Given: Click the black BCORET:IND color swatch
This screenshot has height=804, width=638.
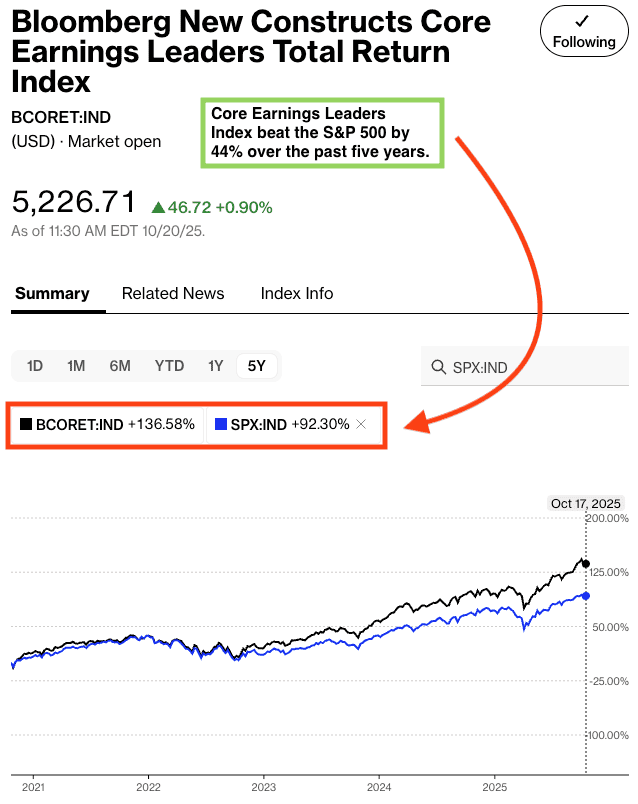Looking at the screenshot, I should (26, 424).
